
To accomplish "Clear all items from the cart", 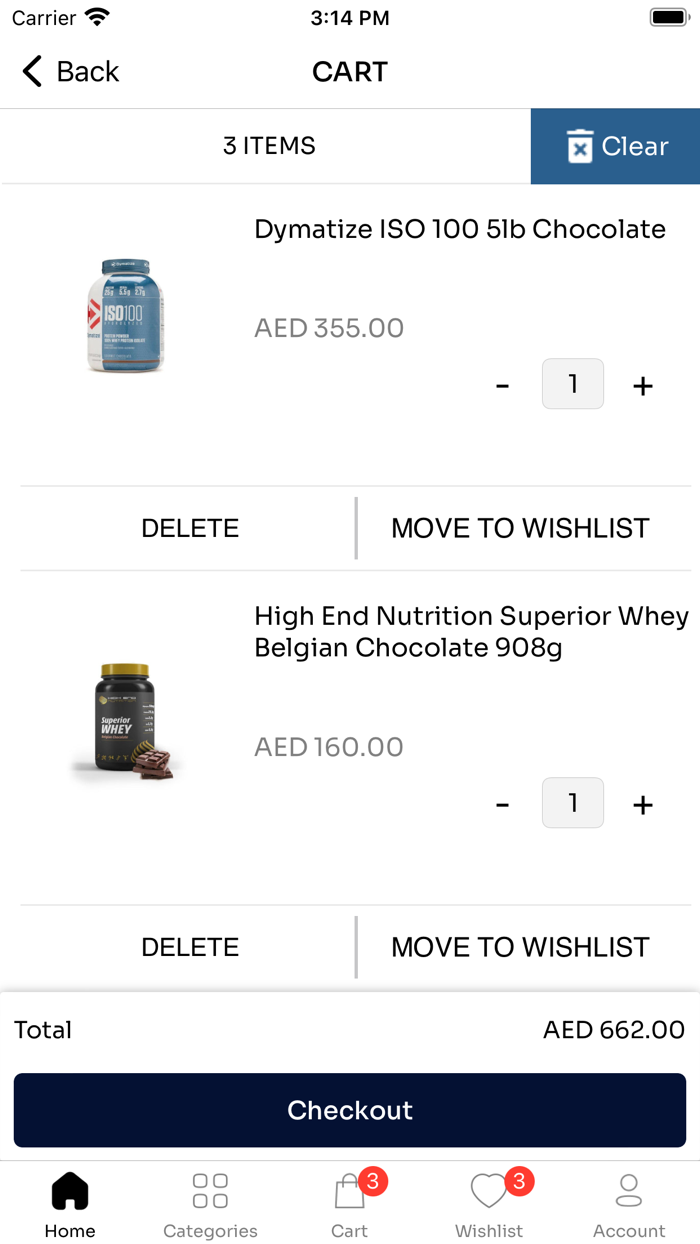I will [x=614, y=146].
